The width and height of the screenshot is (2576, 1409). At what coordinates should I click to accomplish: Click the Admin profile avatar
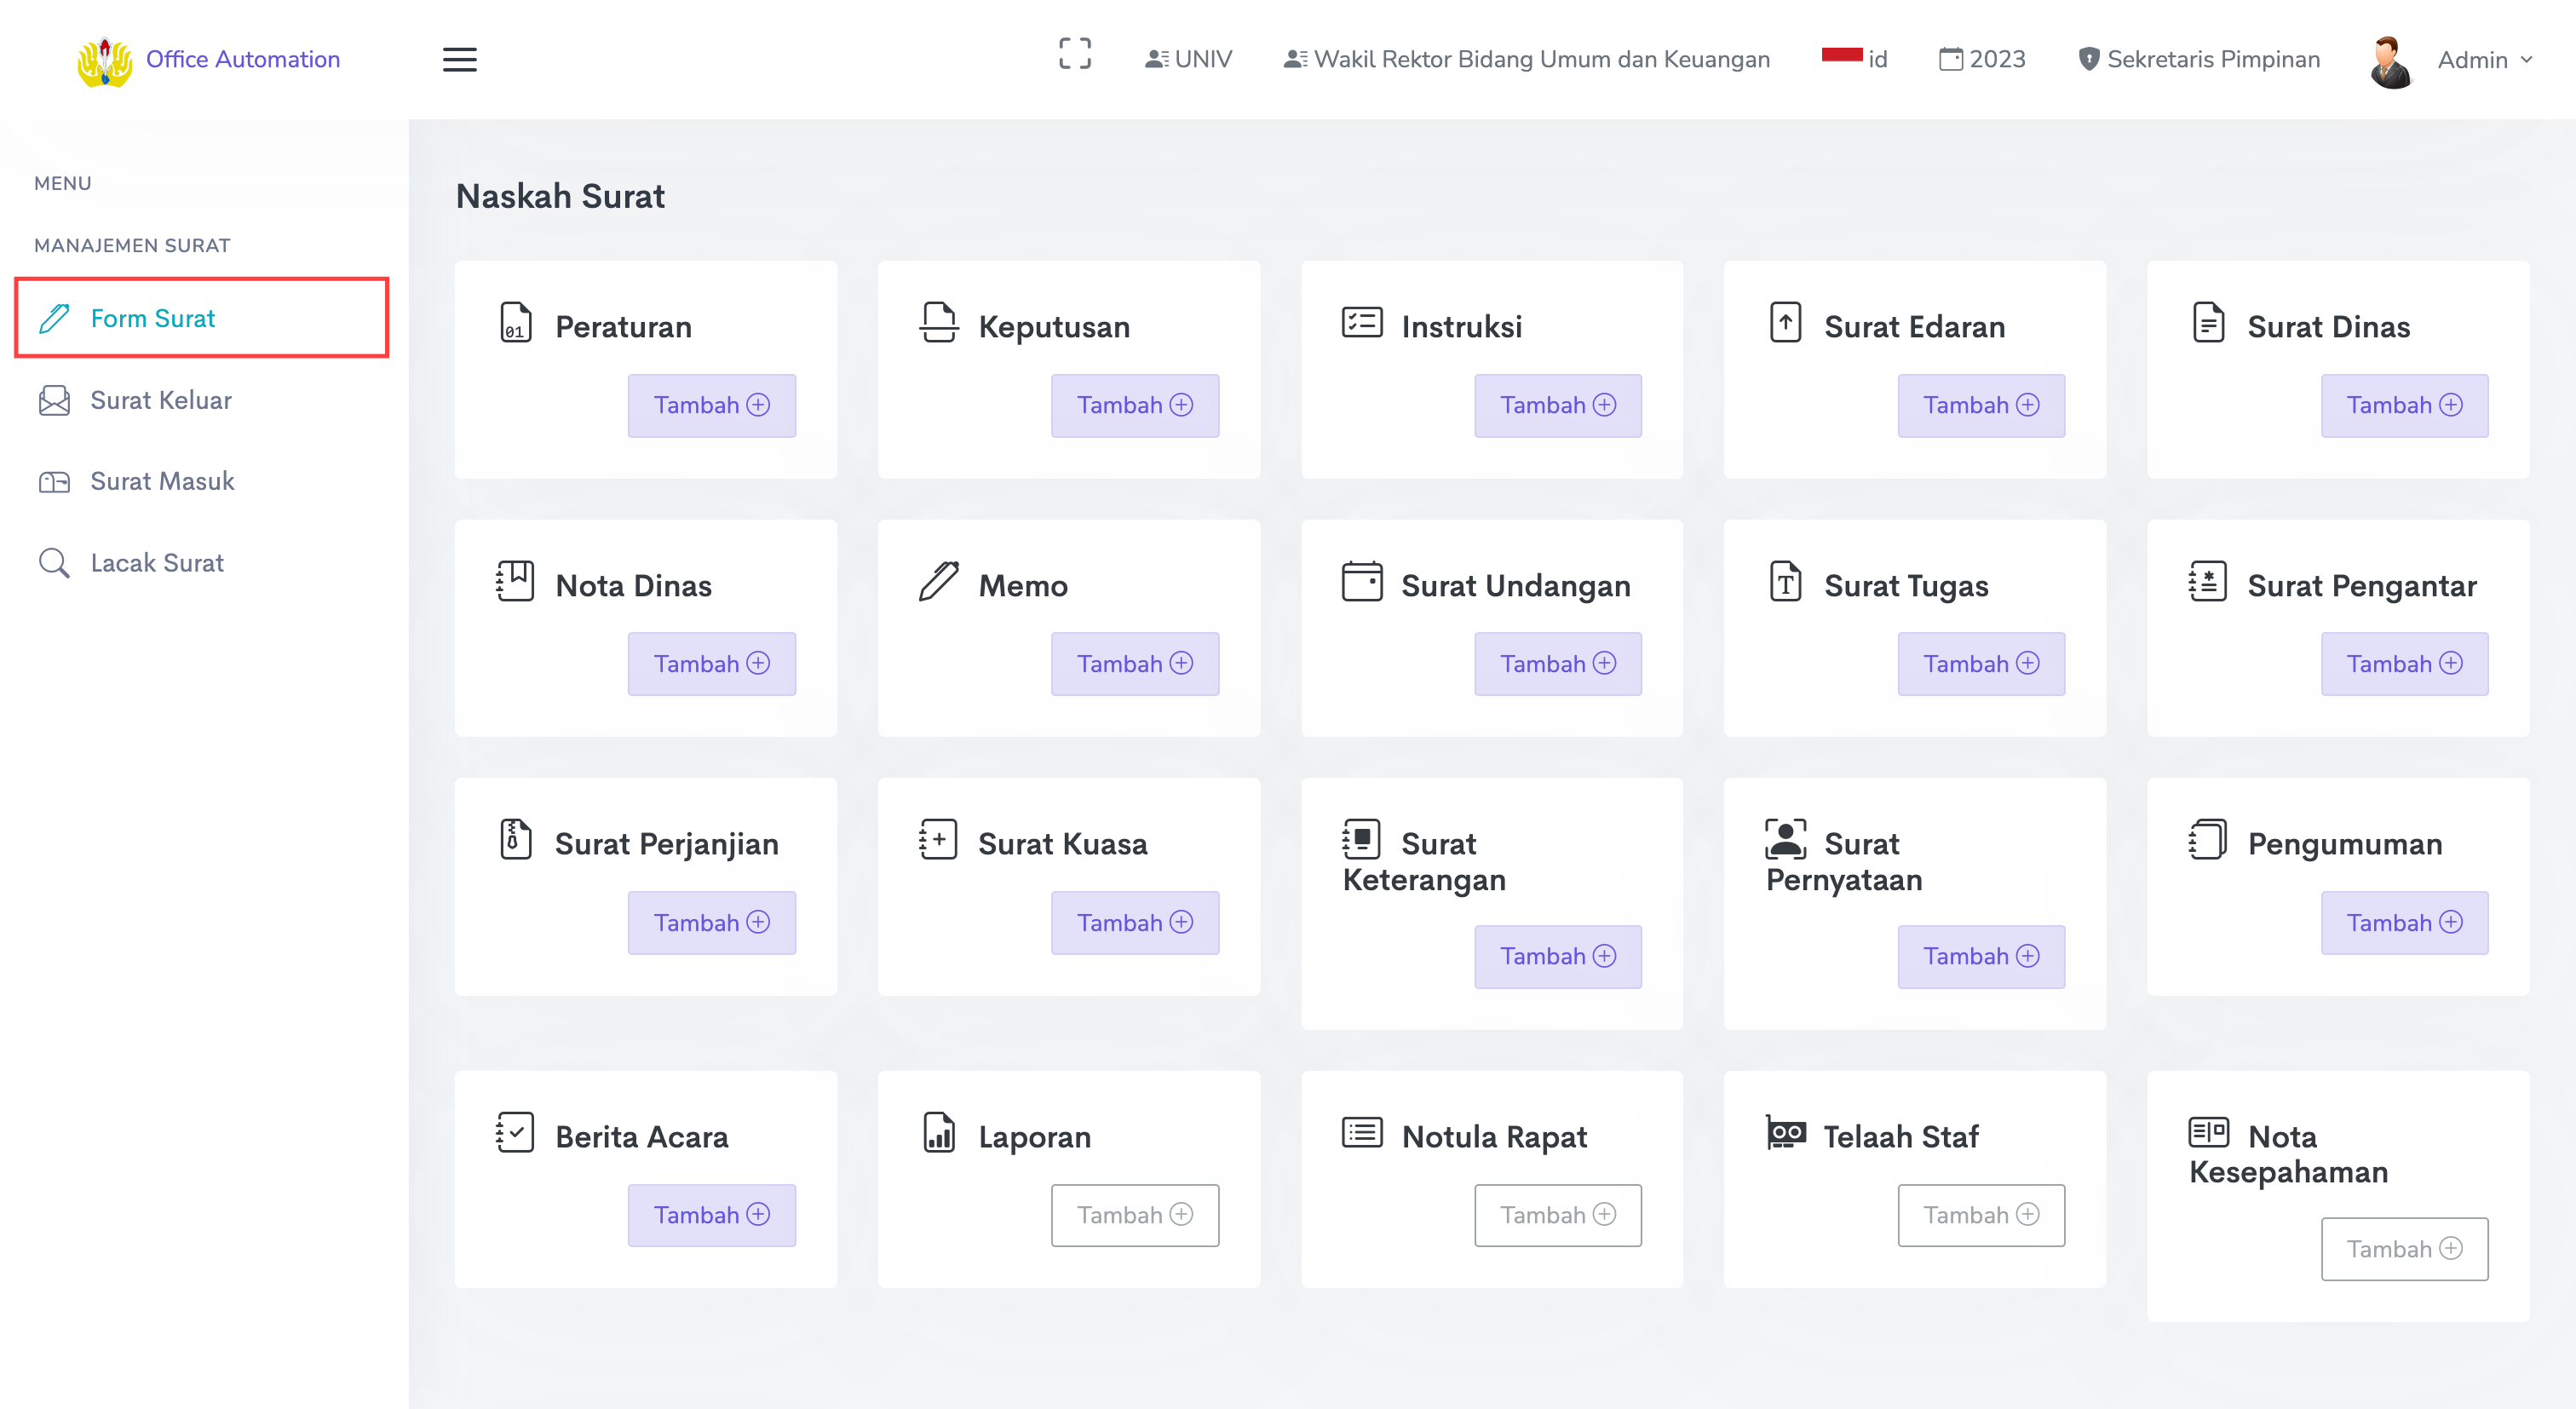pos(2391,61)
